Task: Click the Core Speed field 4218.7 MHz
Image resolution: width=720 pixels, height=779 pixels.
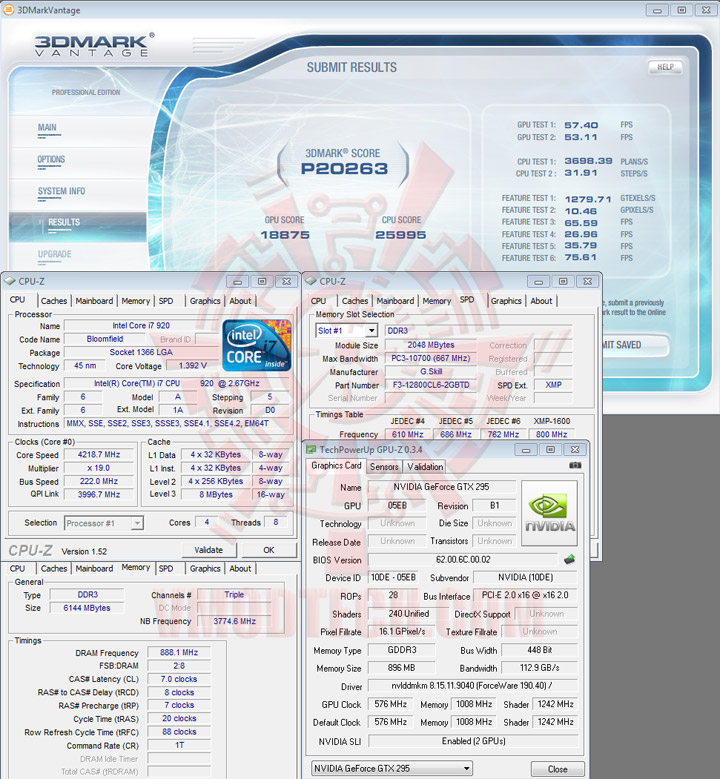Action: tap(99, 455)
